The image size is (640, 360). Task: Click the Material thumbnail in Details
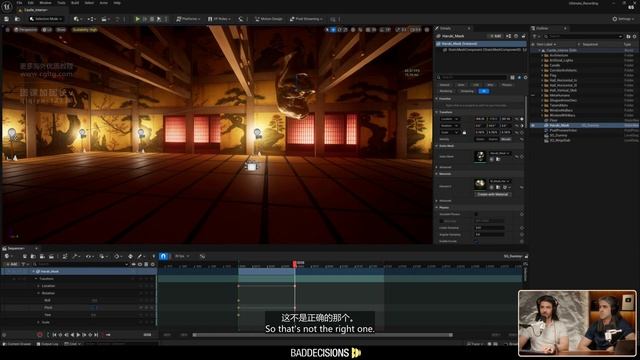(480, 184)
